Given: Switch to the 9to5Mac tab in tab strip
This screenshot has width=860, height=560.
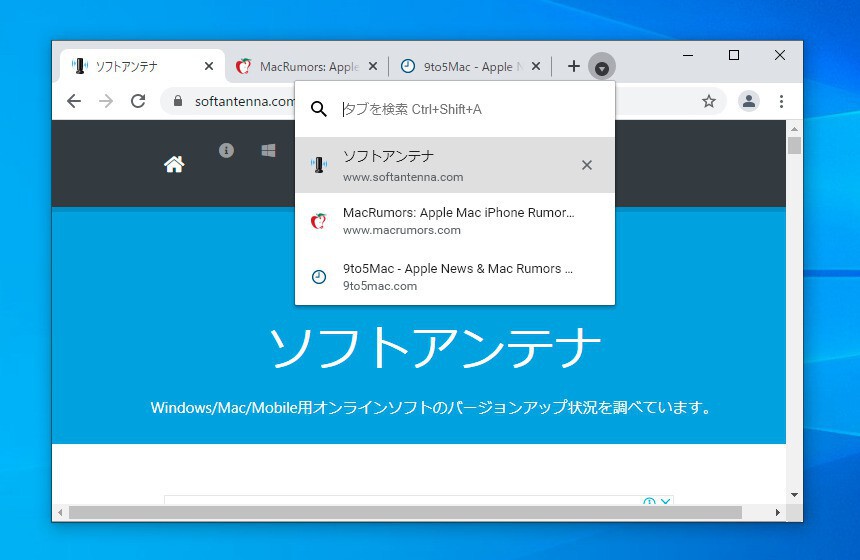Looking at the screenshot, I should click(471, 66).
